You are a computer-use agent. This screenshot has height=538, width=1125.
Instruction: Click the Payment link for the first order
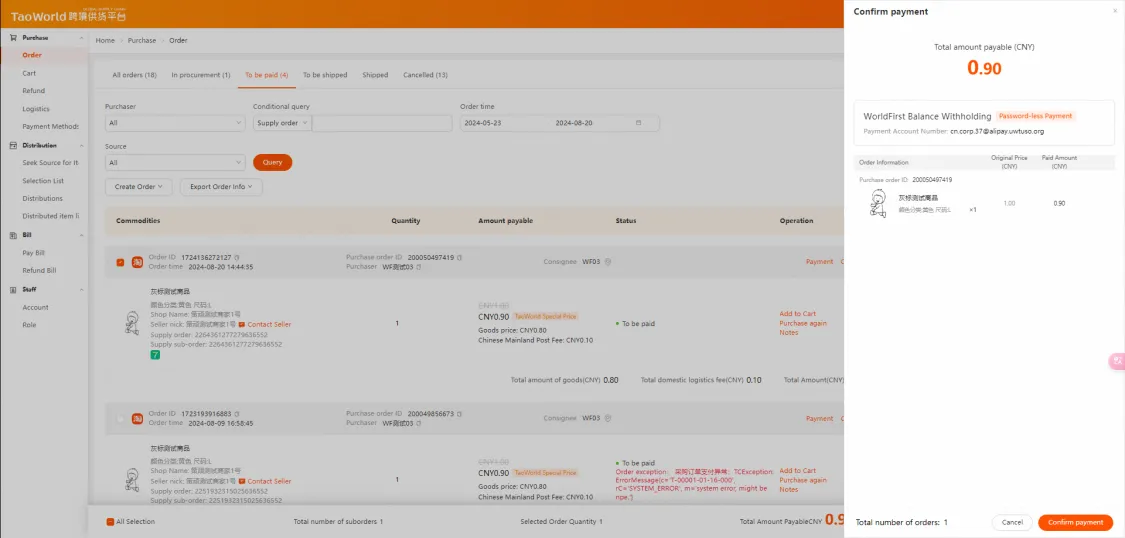pos(819,262)
